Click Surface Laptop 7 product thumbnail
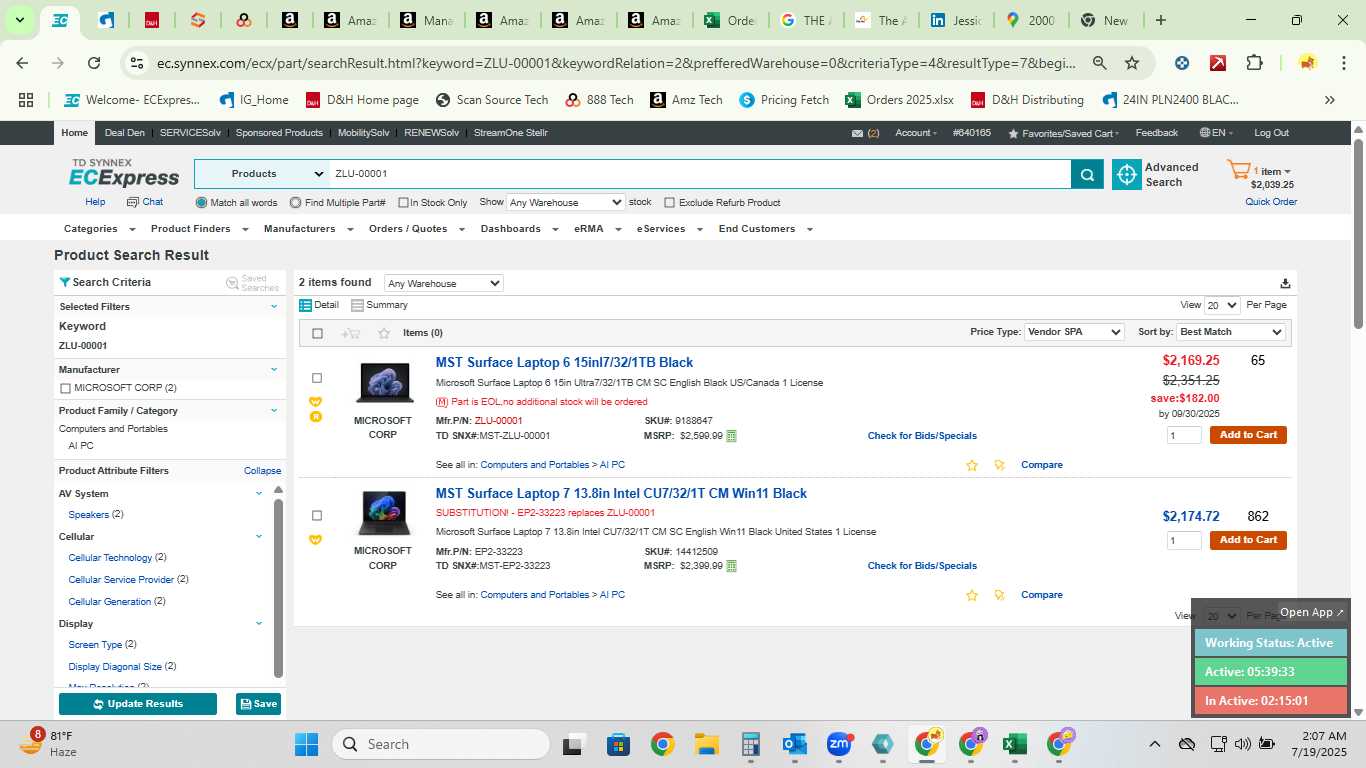The height and width of the screenshot is (768, 1366). (x=384, y=514)
